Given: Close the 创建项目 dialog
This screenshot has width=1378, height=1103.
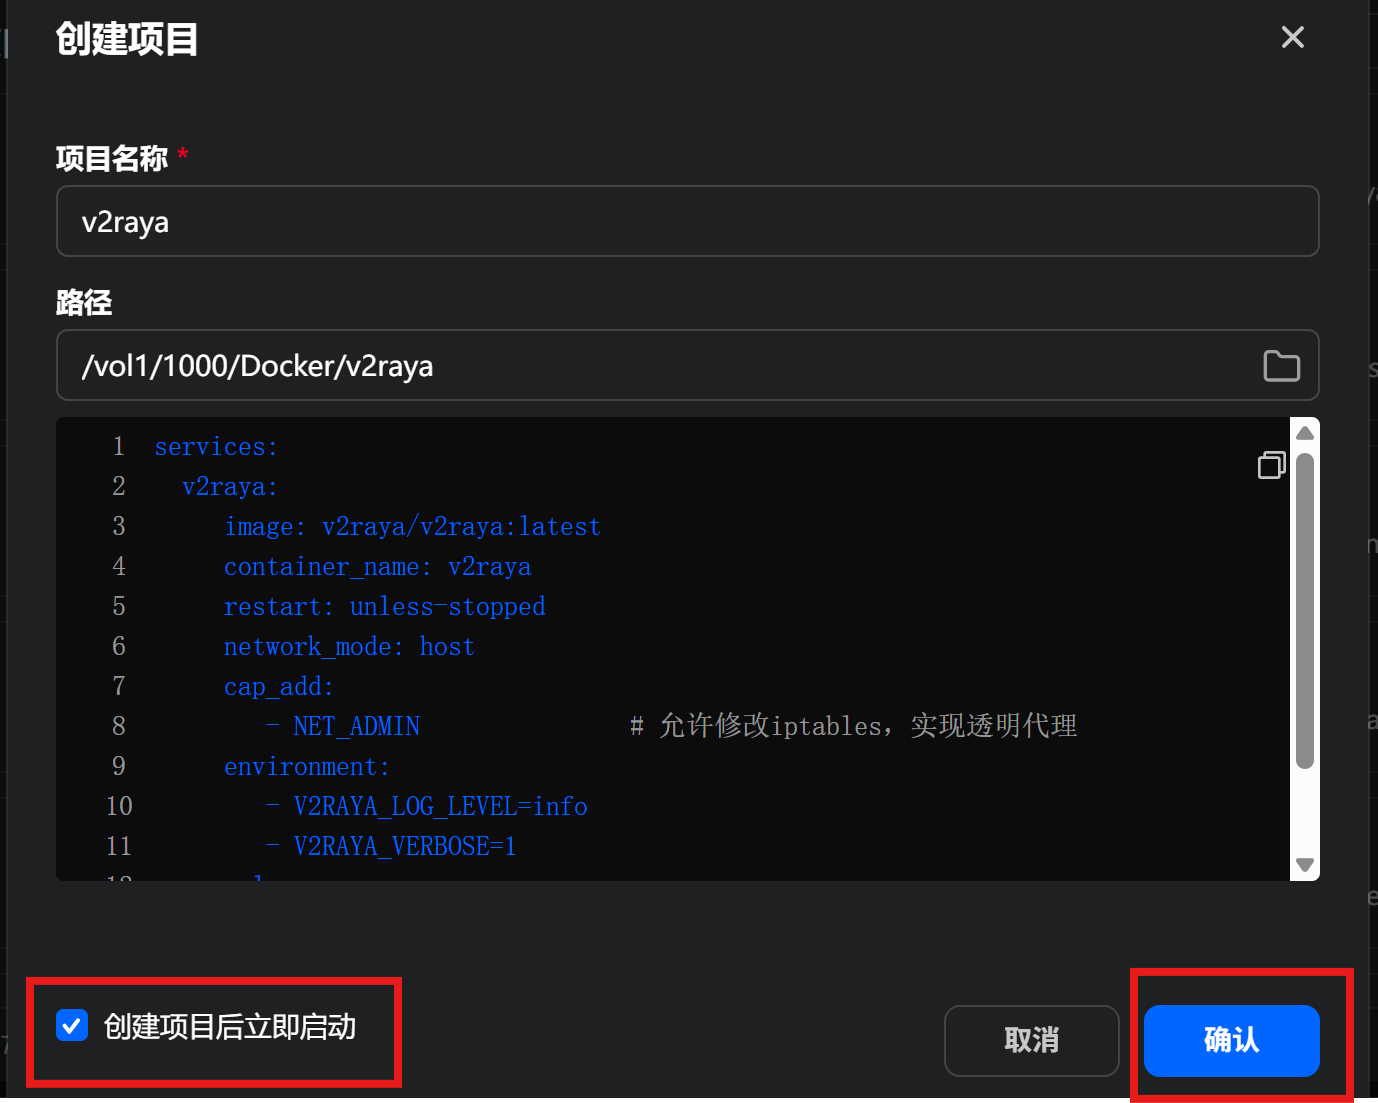Looking at the screenshot, I should click(1293, 38).
